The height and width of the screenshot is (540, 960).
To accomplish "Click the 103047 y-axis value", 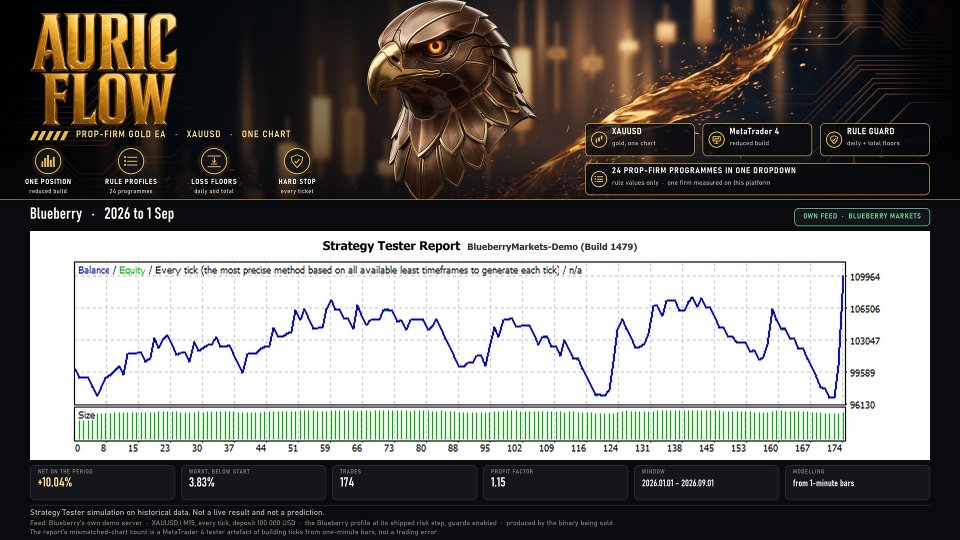I will coord(864,341).
